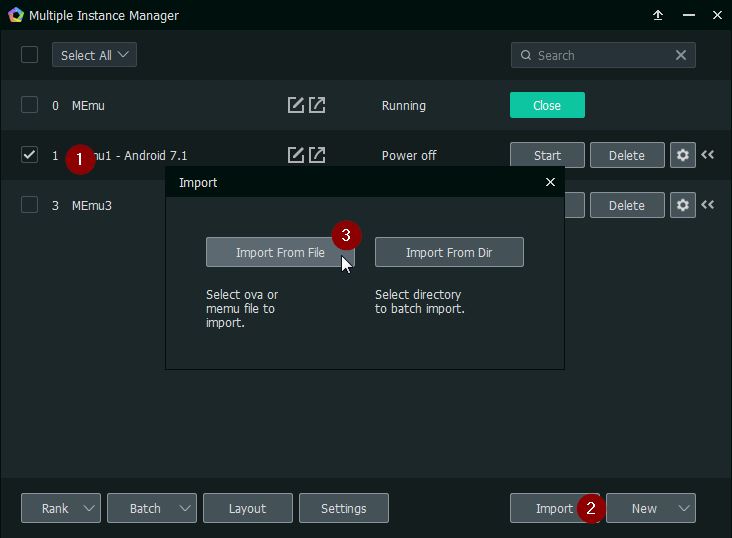The height and width of the screenshot is (538, 732).
Task: Click the Batch button label
Action: click(145, 509)
